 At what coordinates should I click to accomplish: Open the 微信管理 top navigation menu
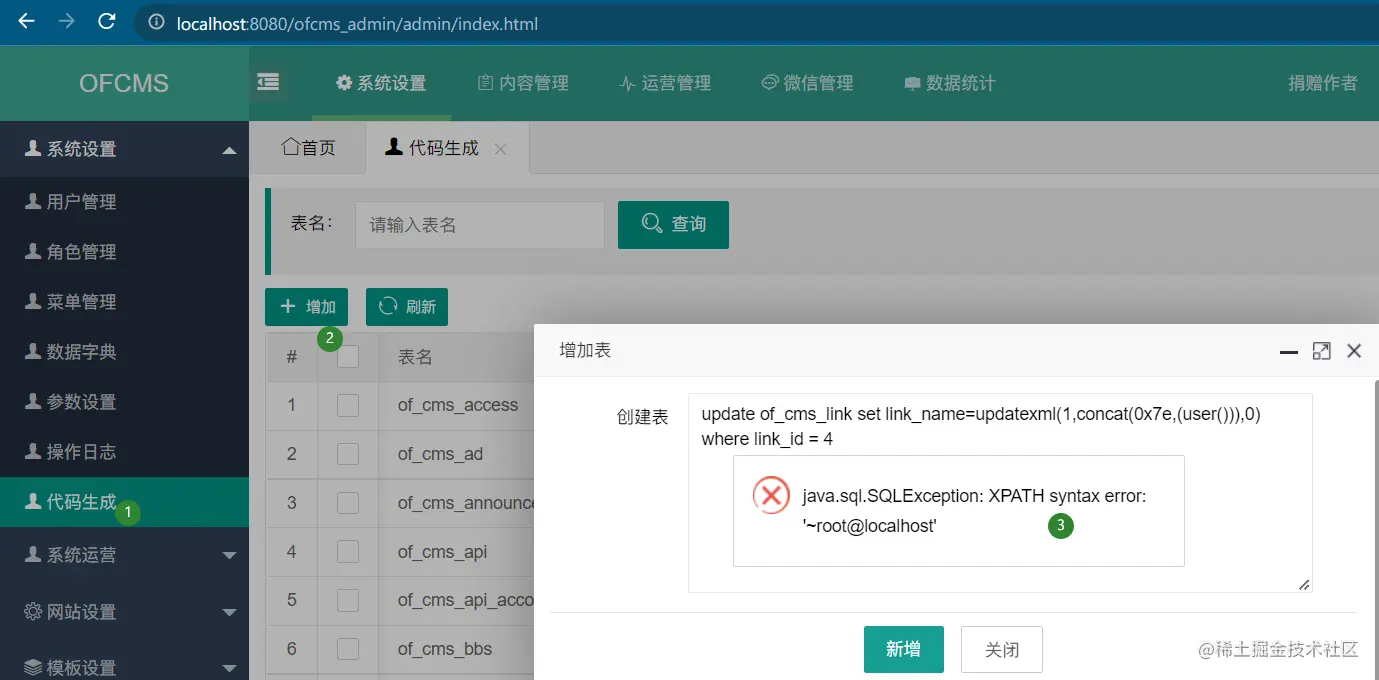(x=807, y=83)
